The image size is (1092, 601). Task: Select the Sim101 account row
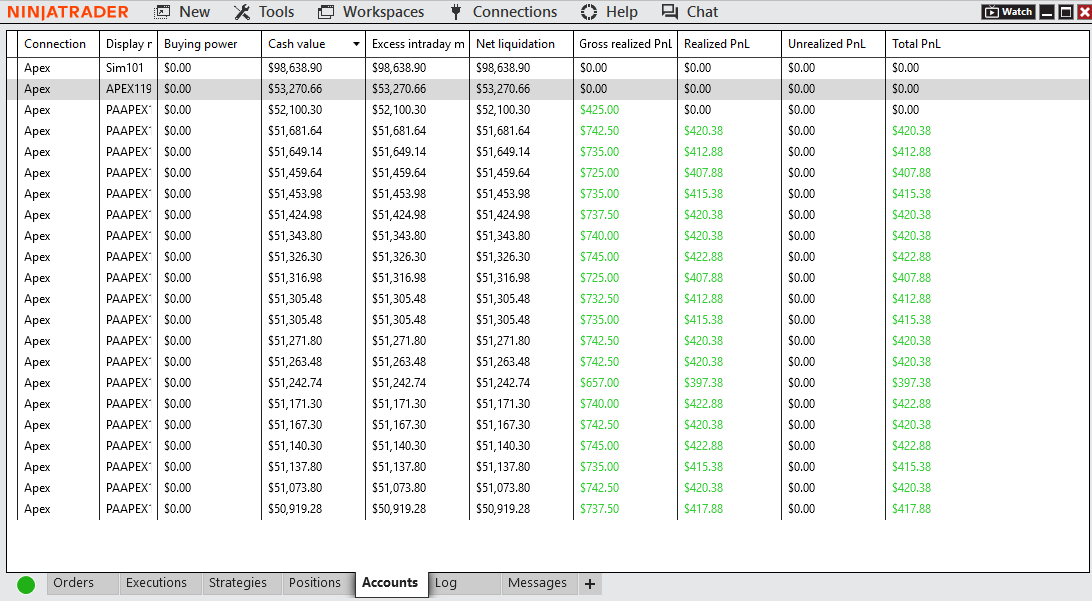click(547, 68)
